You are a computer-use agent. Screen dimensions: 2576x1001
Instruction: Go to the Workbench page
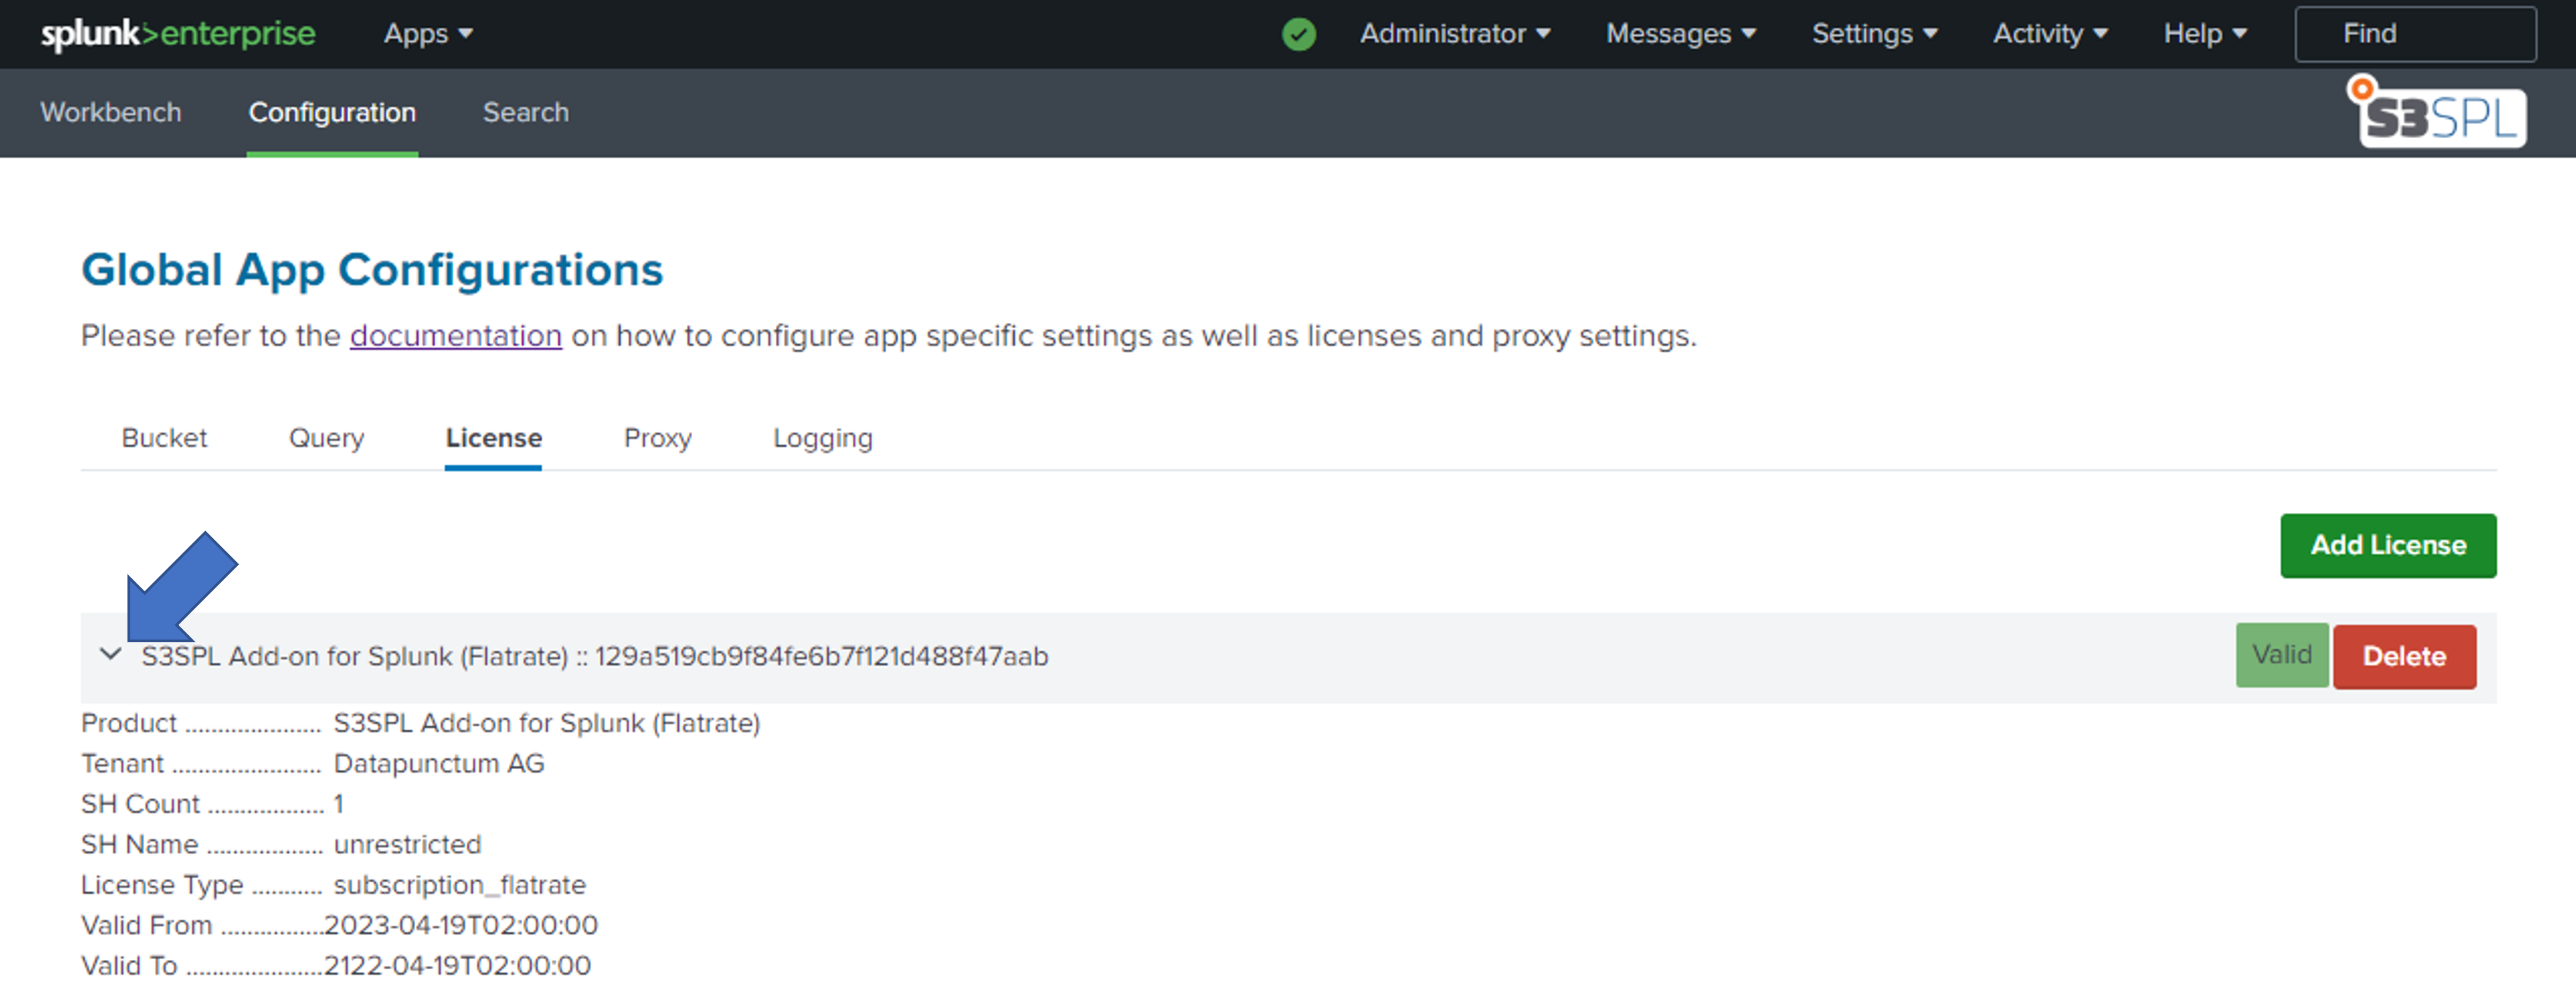(111, 113)
